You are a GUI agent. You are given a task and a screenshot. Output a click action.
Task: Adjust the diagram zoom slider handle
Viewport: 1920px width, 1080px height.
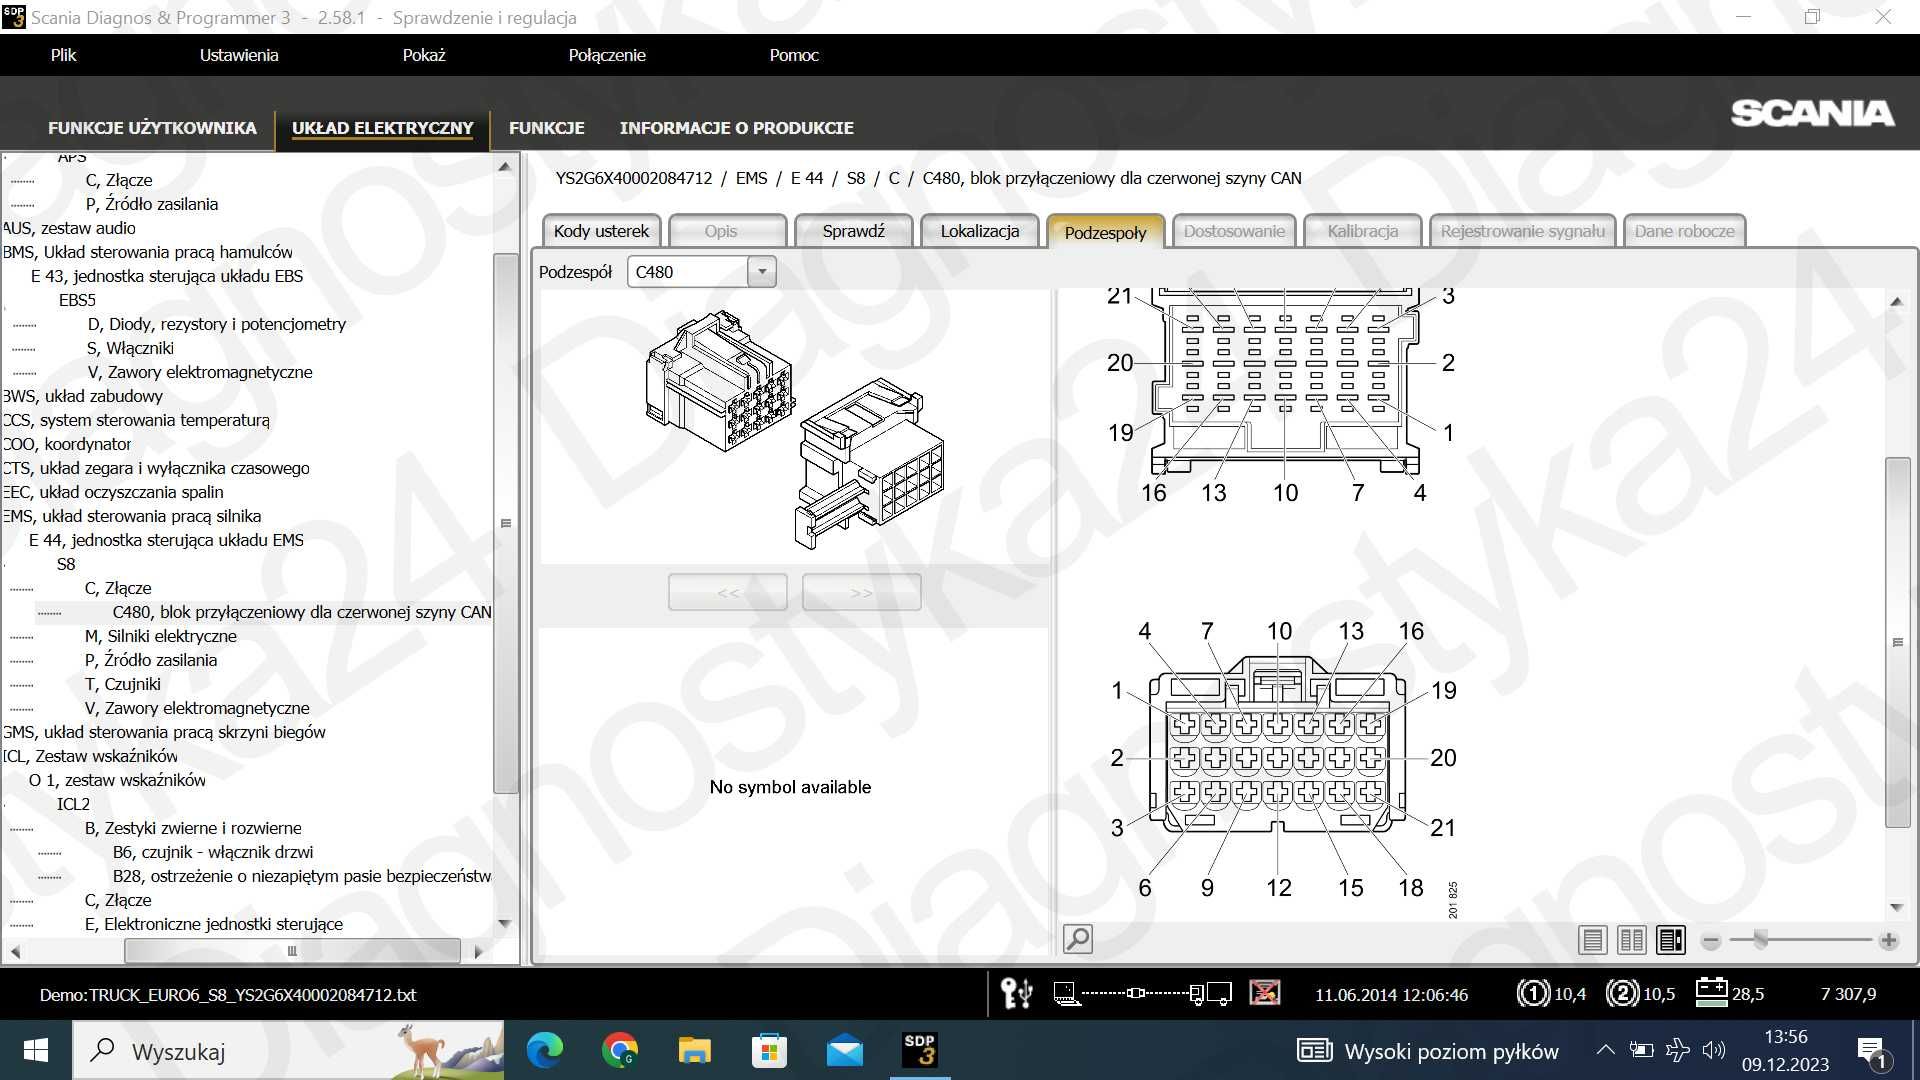pos(1761,939)
